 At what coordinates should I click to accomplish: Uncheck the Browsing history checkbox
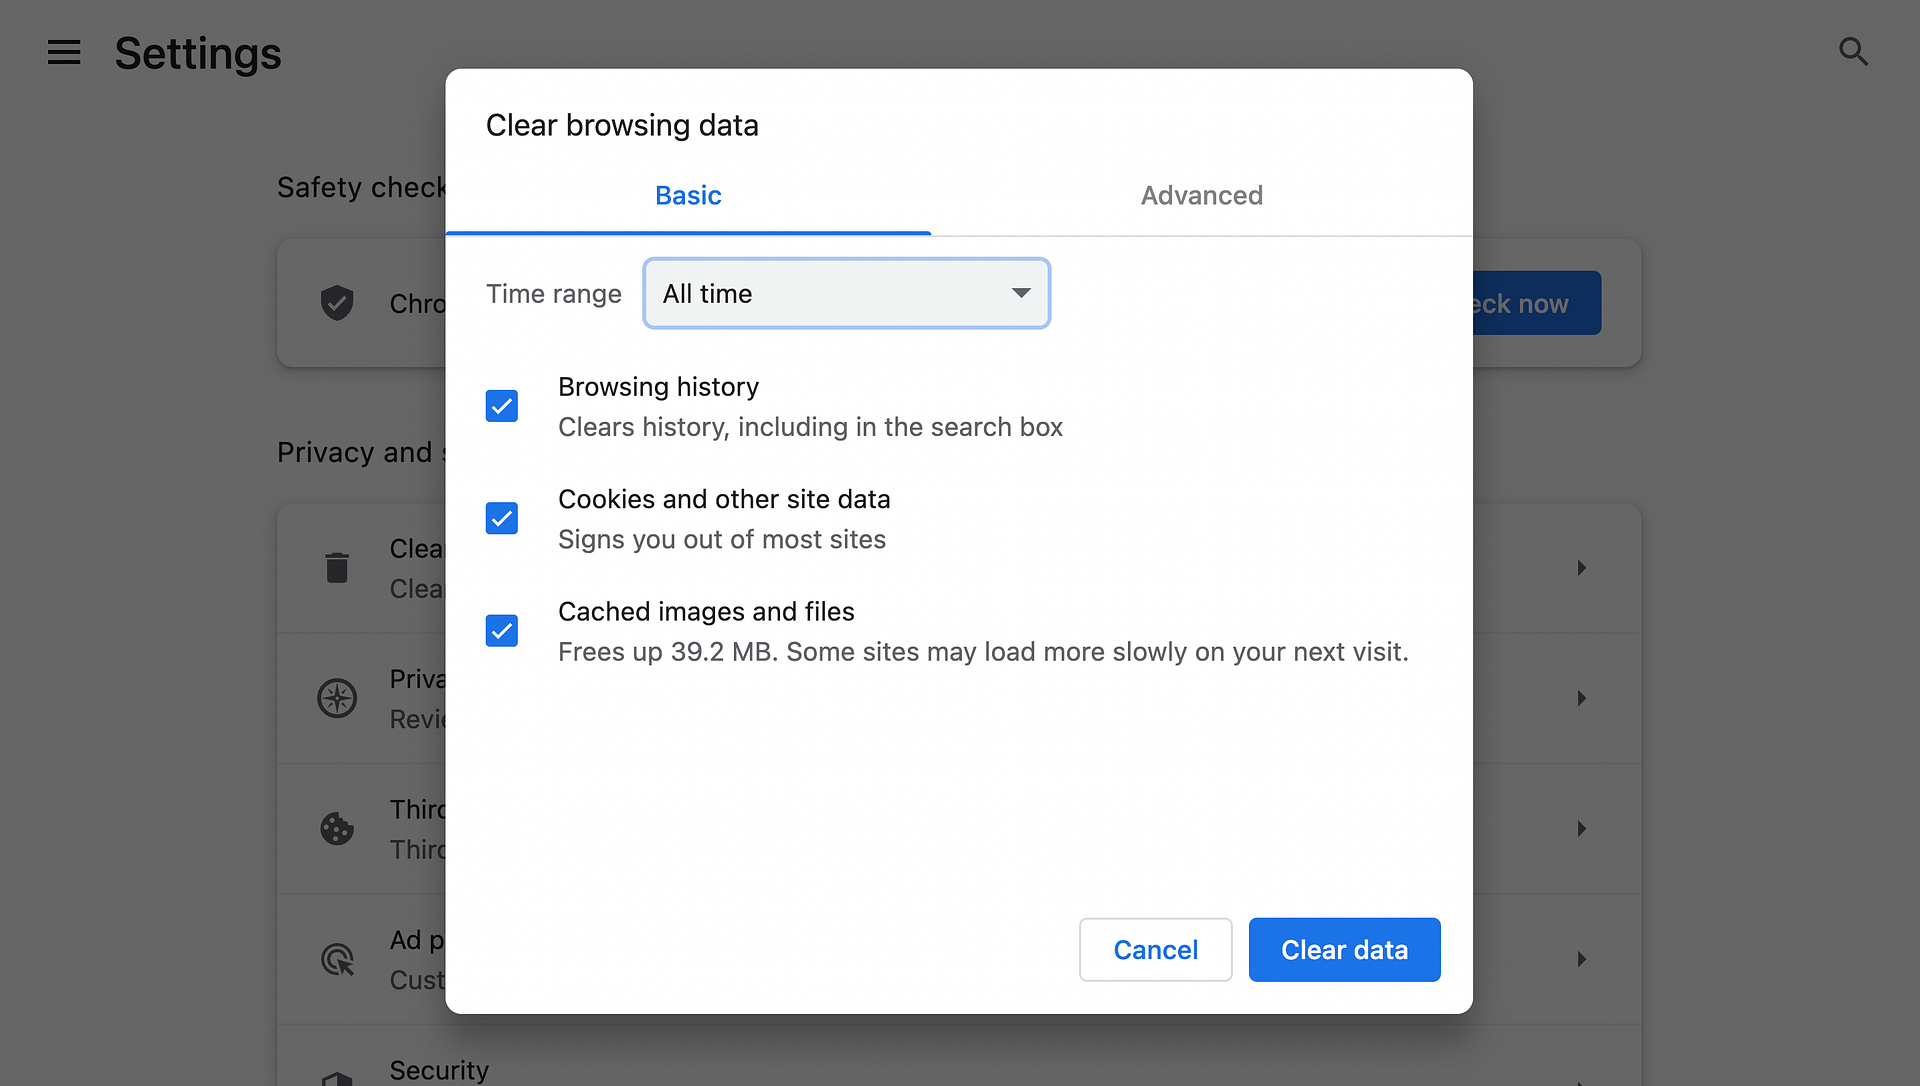(502, 406)
